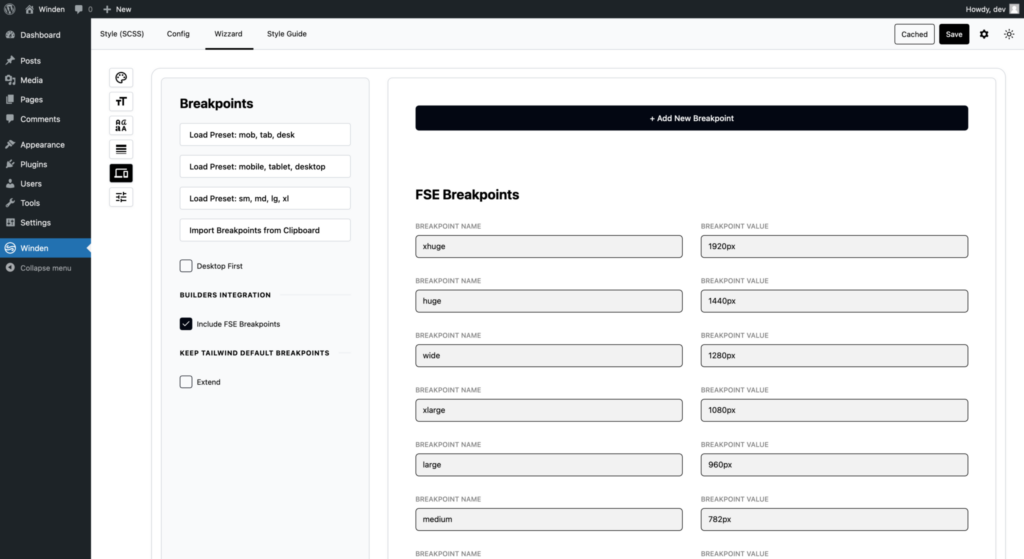Open the sliders tune wizard section
This screenshot has height=559, width=1024.
pyautogui.click(x=121, y=197)
